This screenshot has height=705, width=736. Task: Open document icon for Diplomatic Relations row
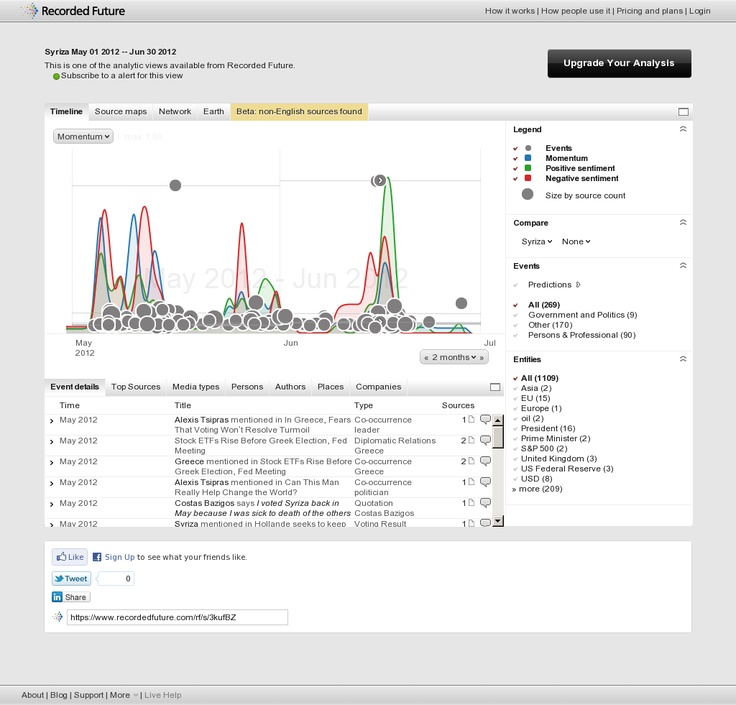(471, 440)
